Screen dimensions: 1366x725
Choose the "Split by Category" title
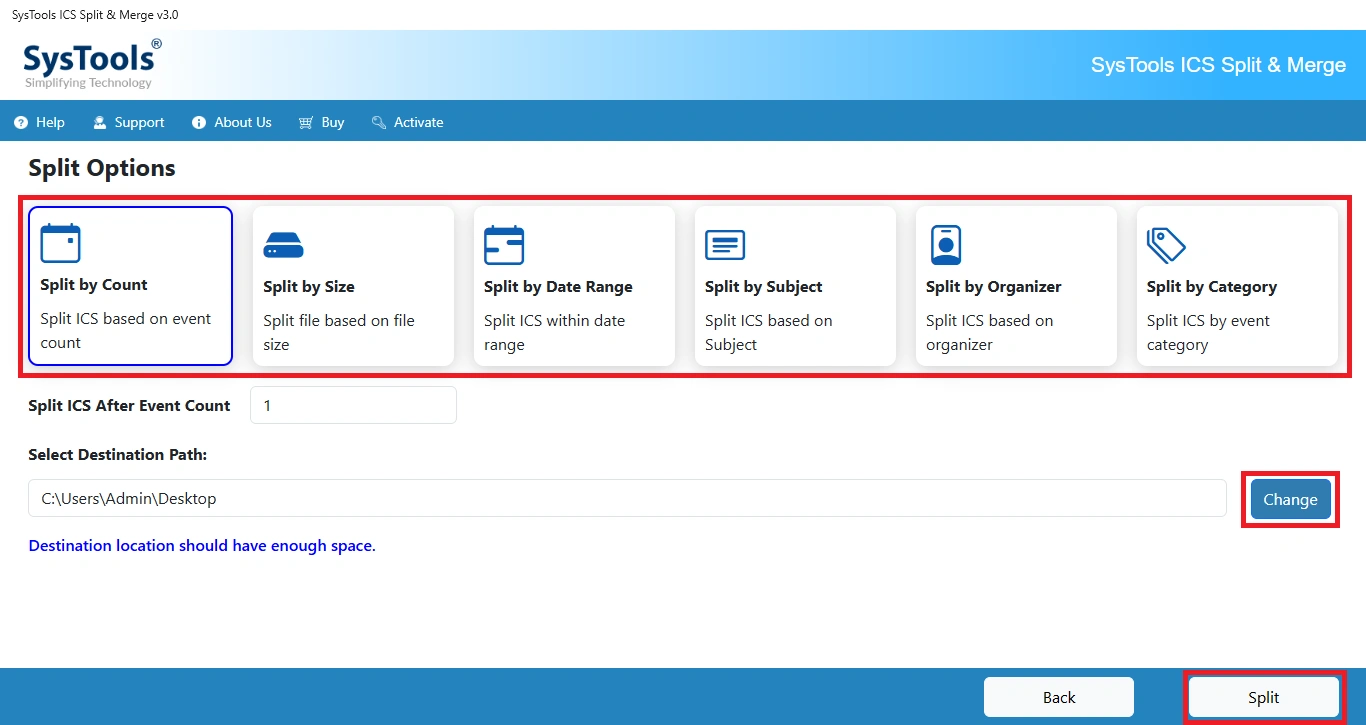[x=1212, y=287]
